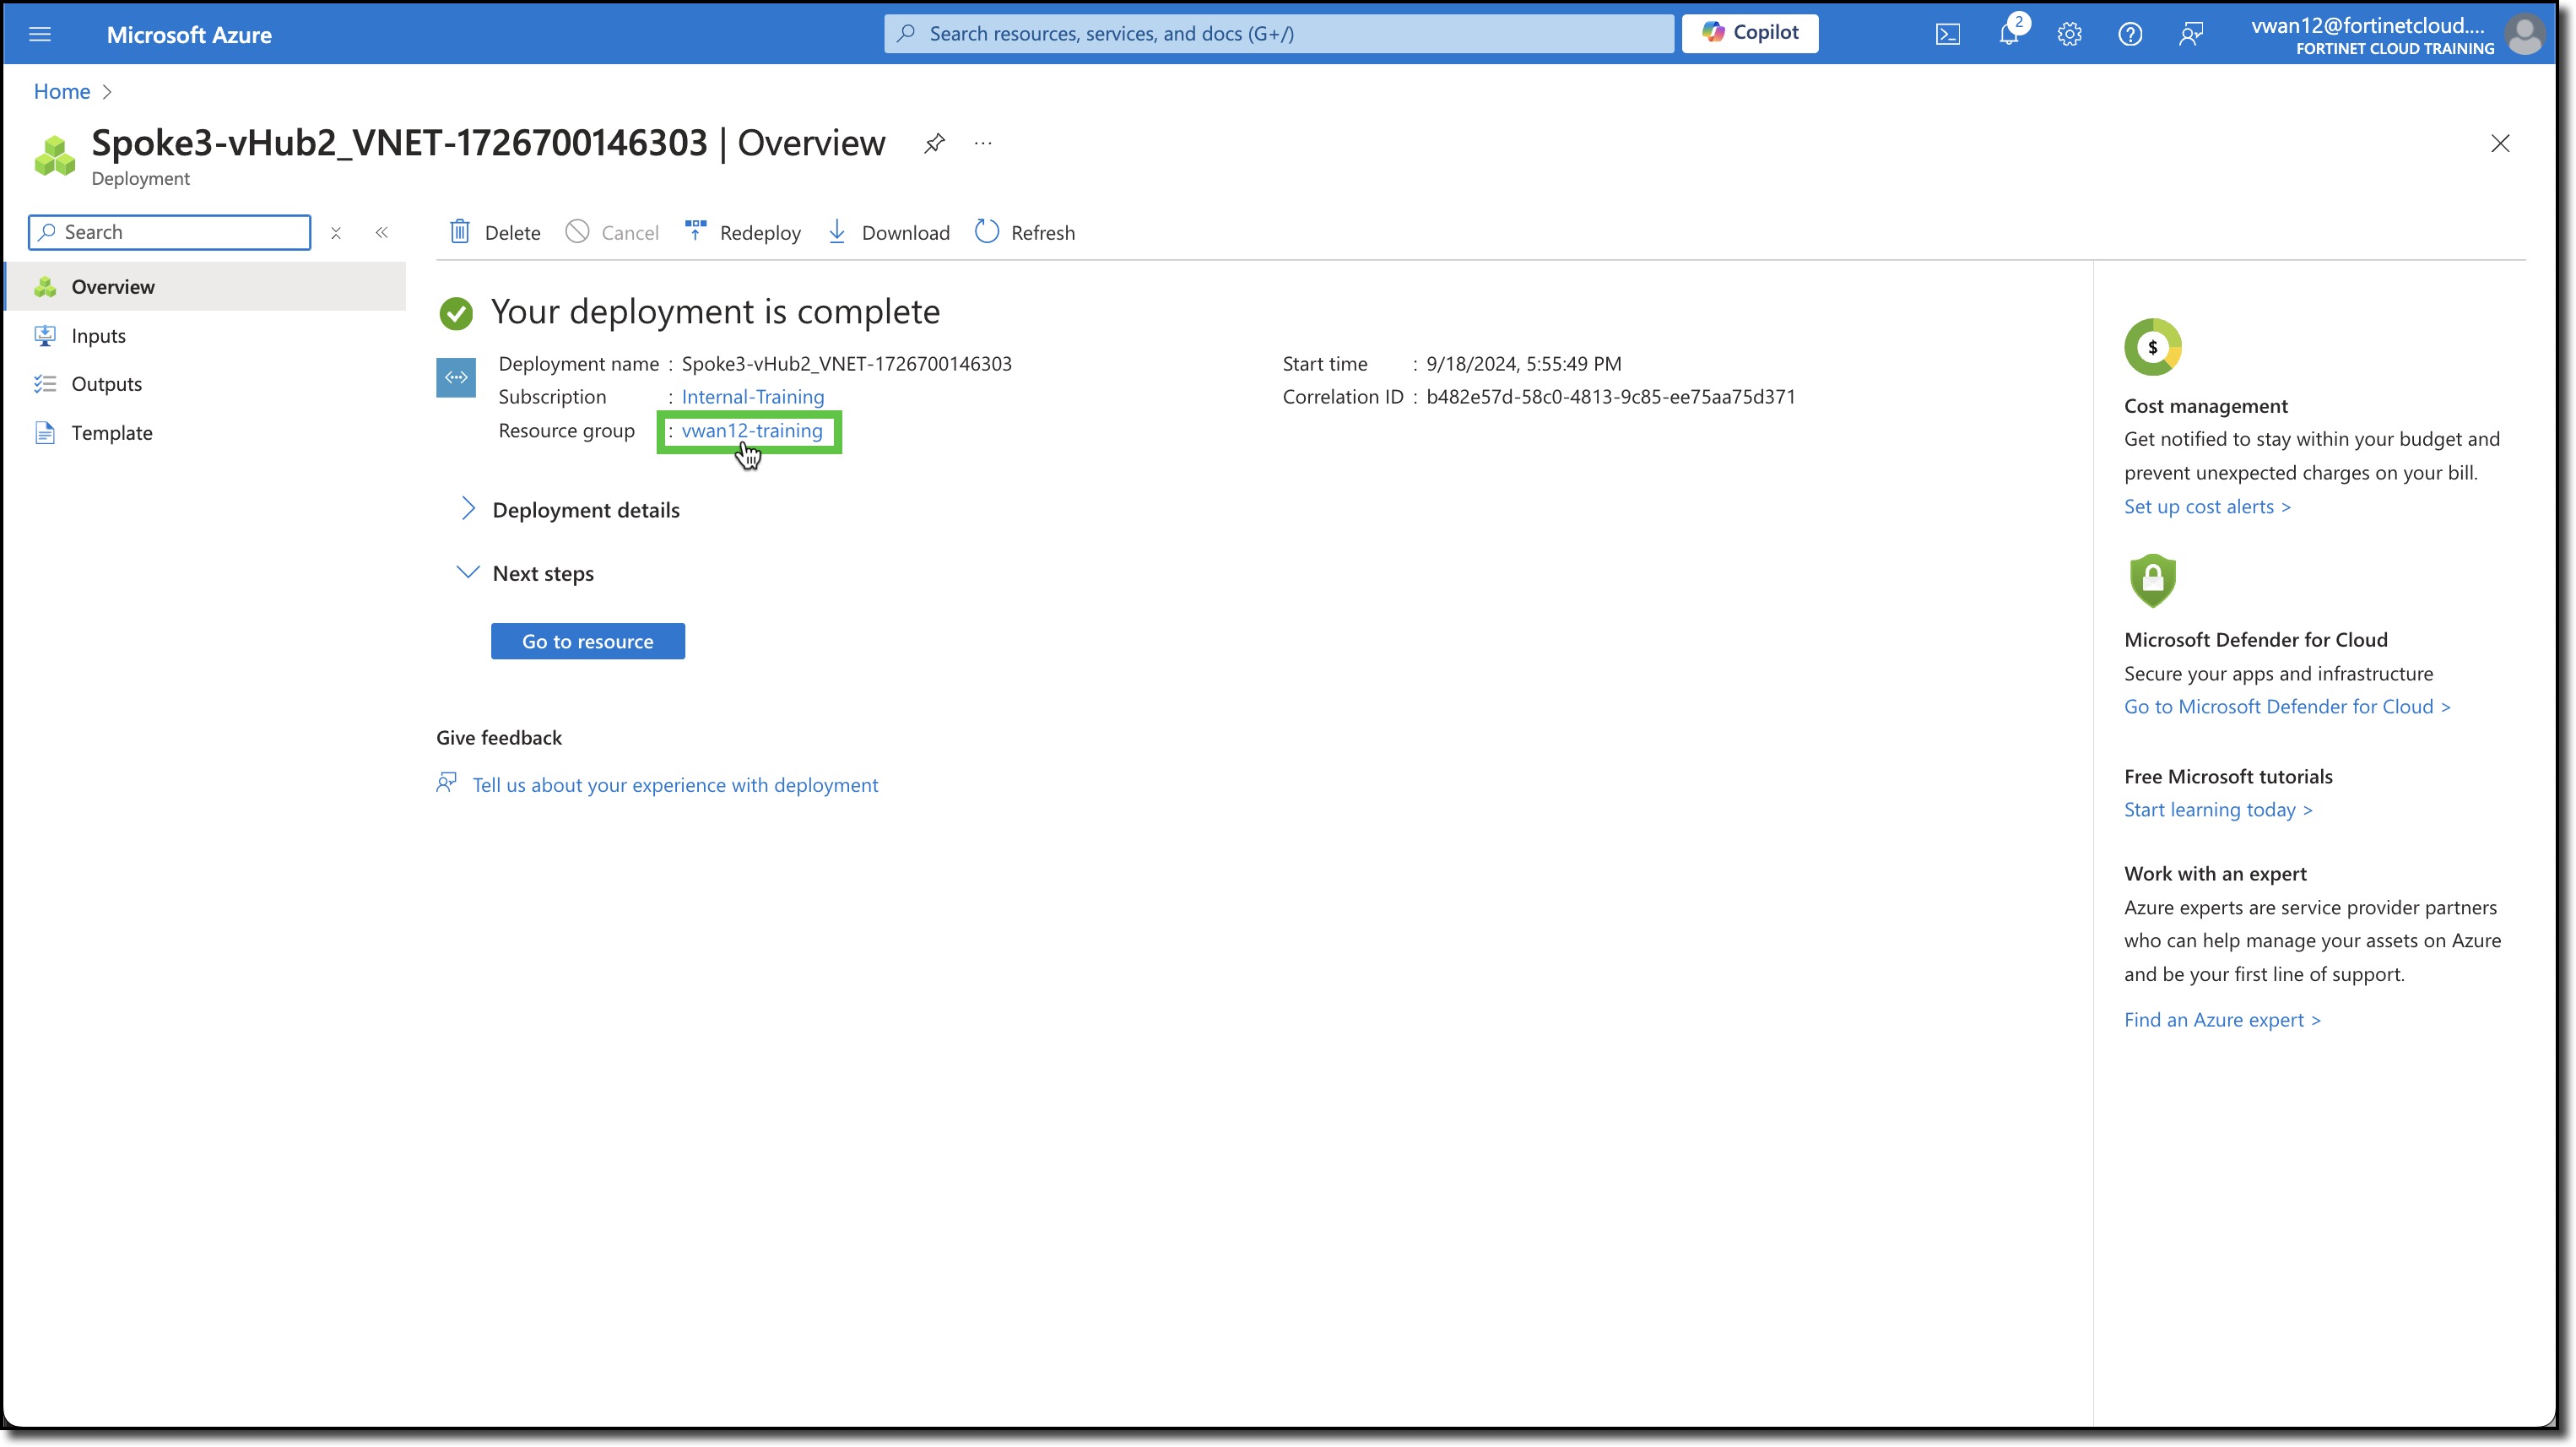Close the deployment overview blade
This screenshot has width=2576, height=1447.
coord(2500,144)
